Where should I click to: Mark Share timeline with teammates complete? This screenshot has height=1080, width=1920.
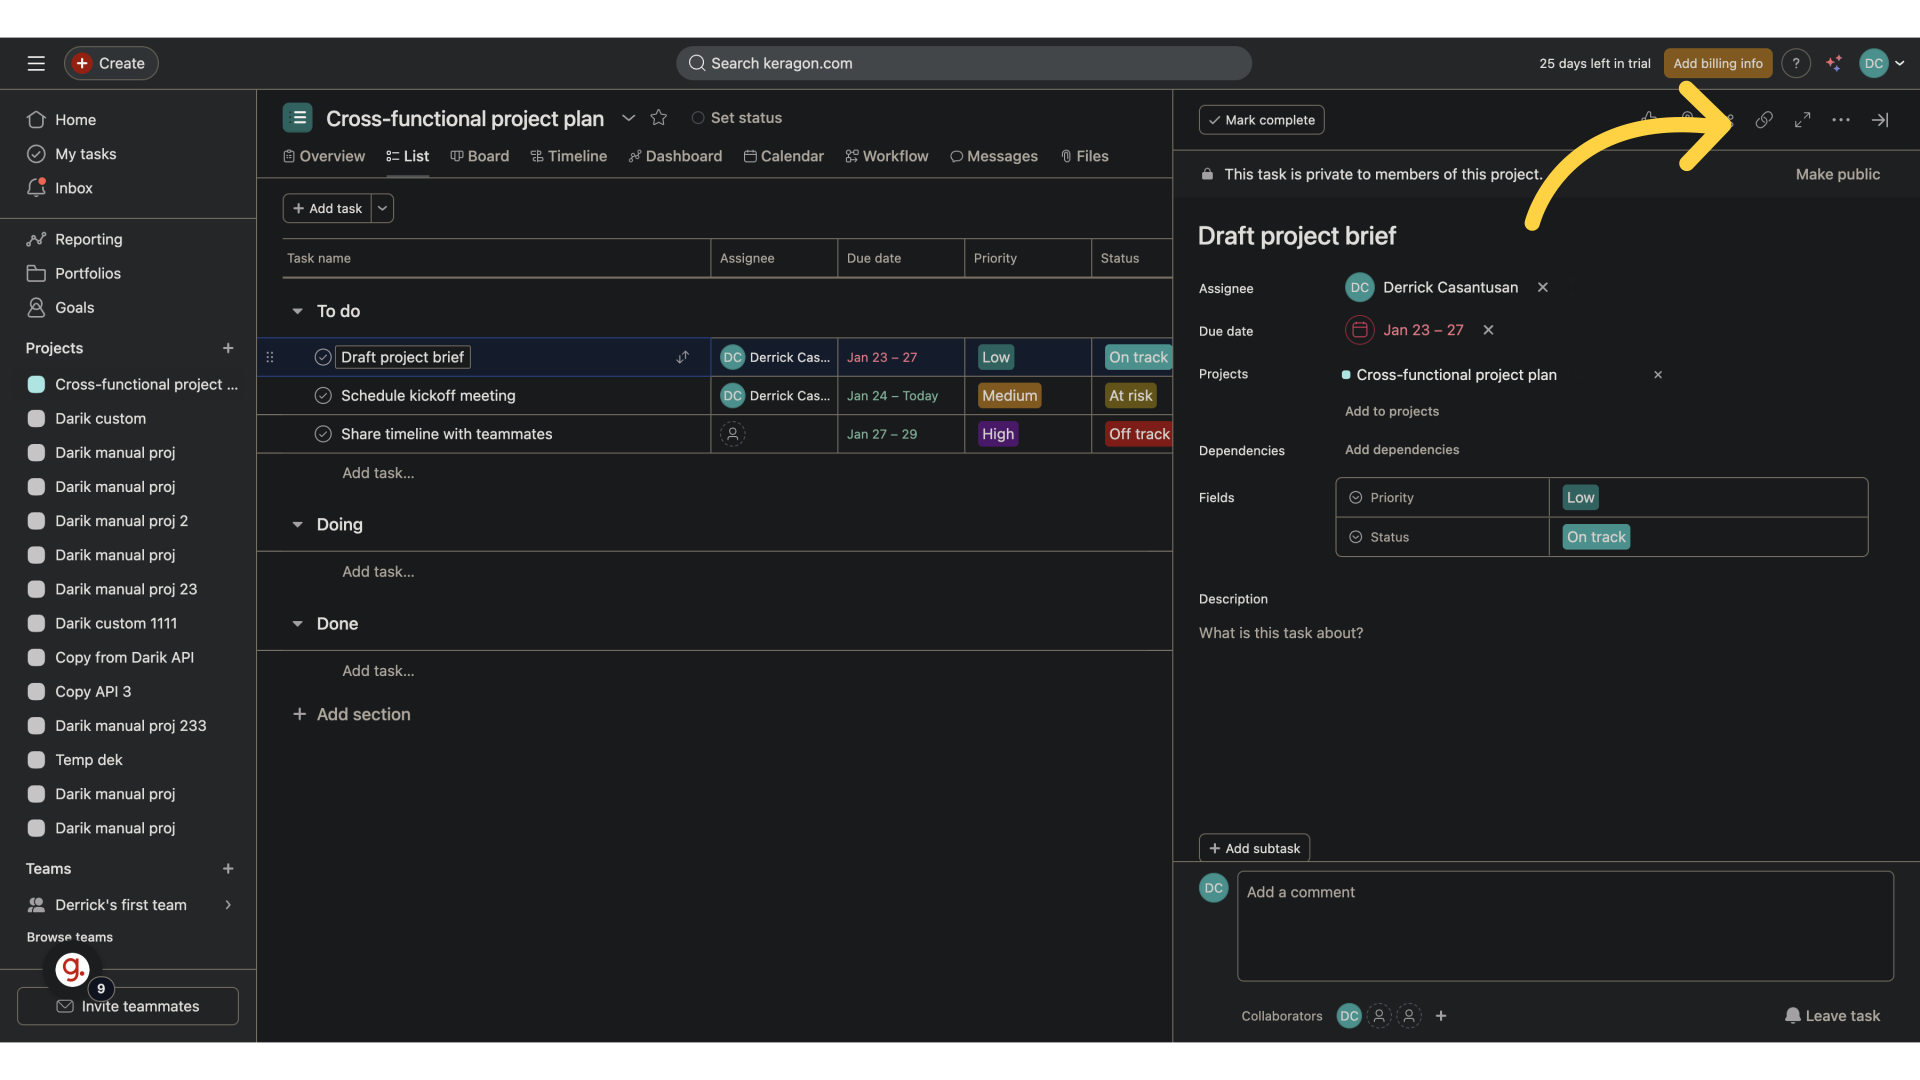(x=323, y=434)
